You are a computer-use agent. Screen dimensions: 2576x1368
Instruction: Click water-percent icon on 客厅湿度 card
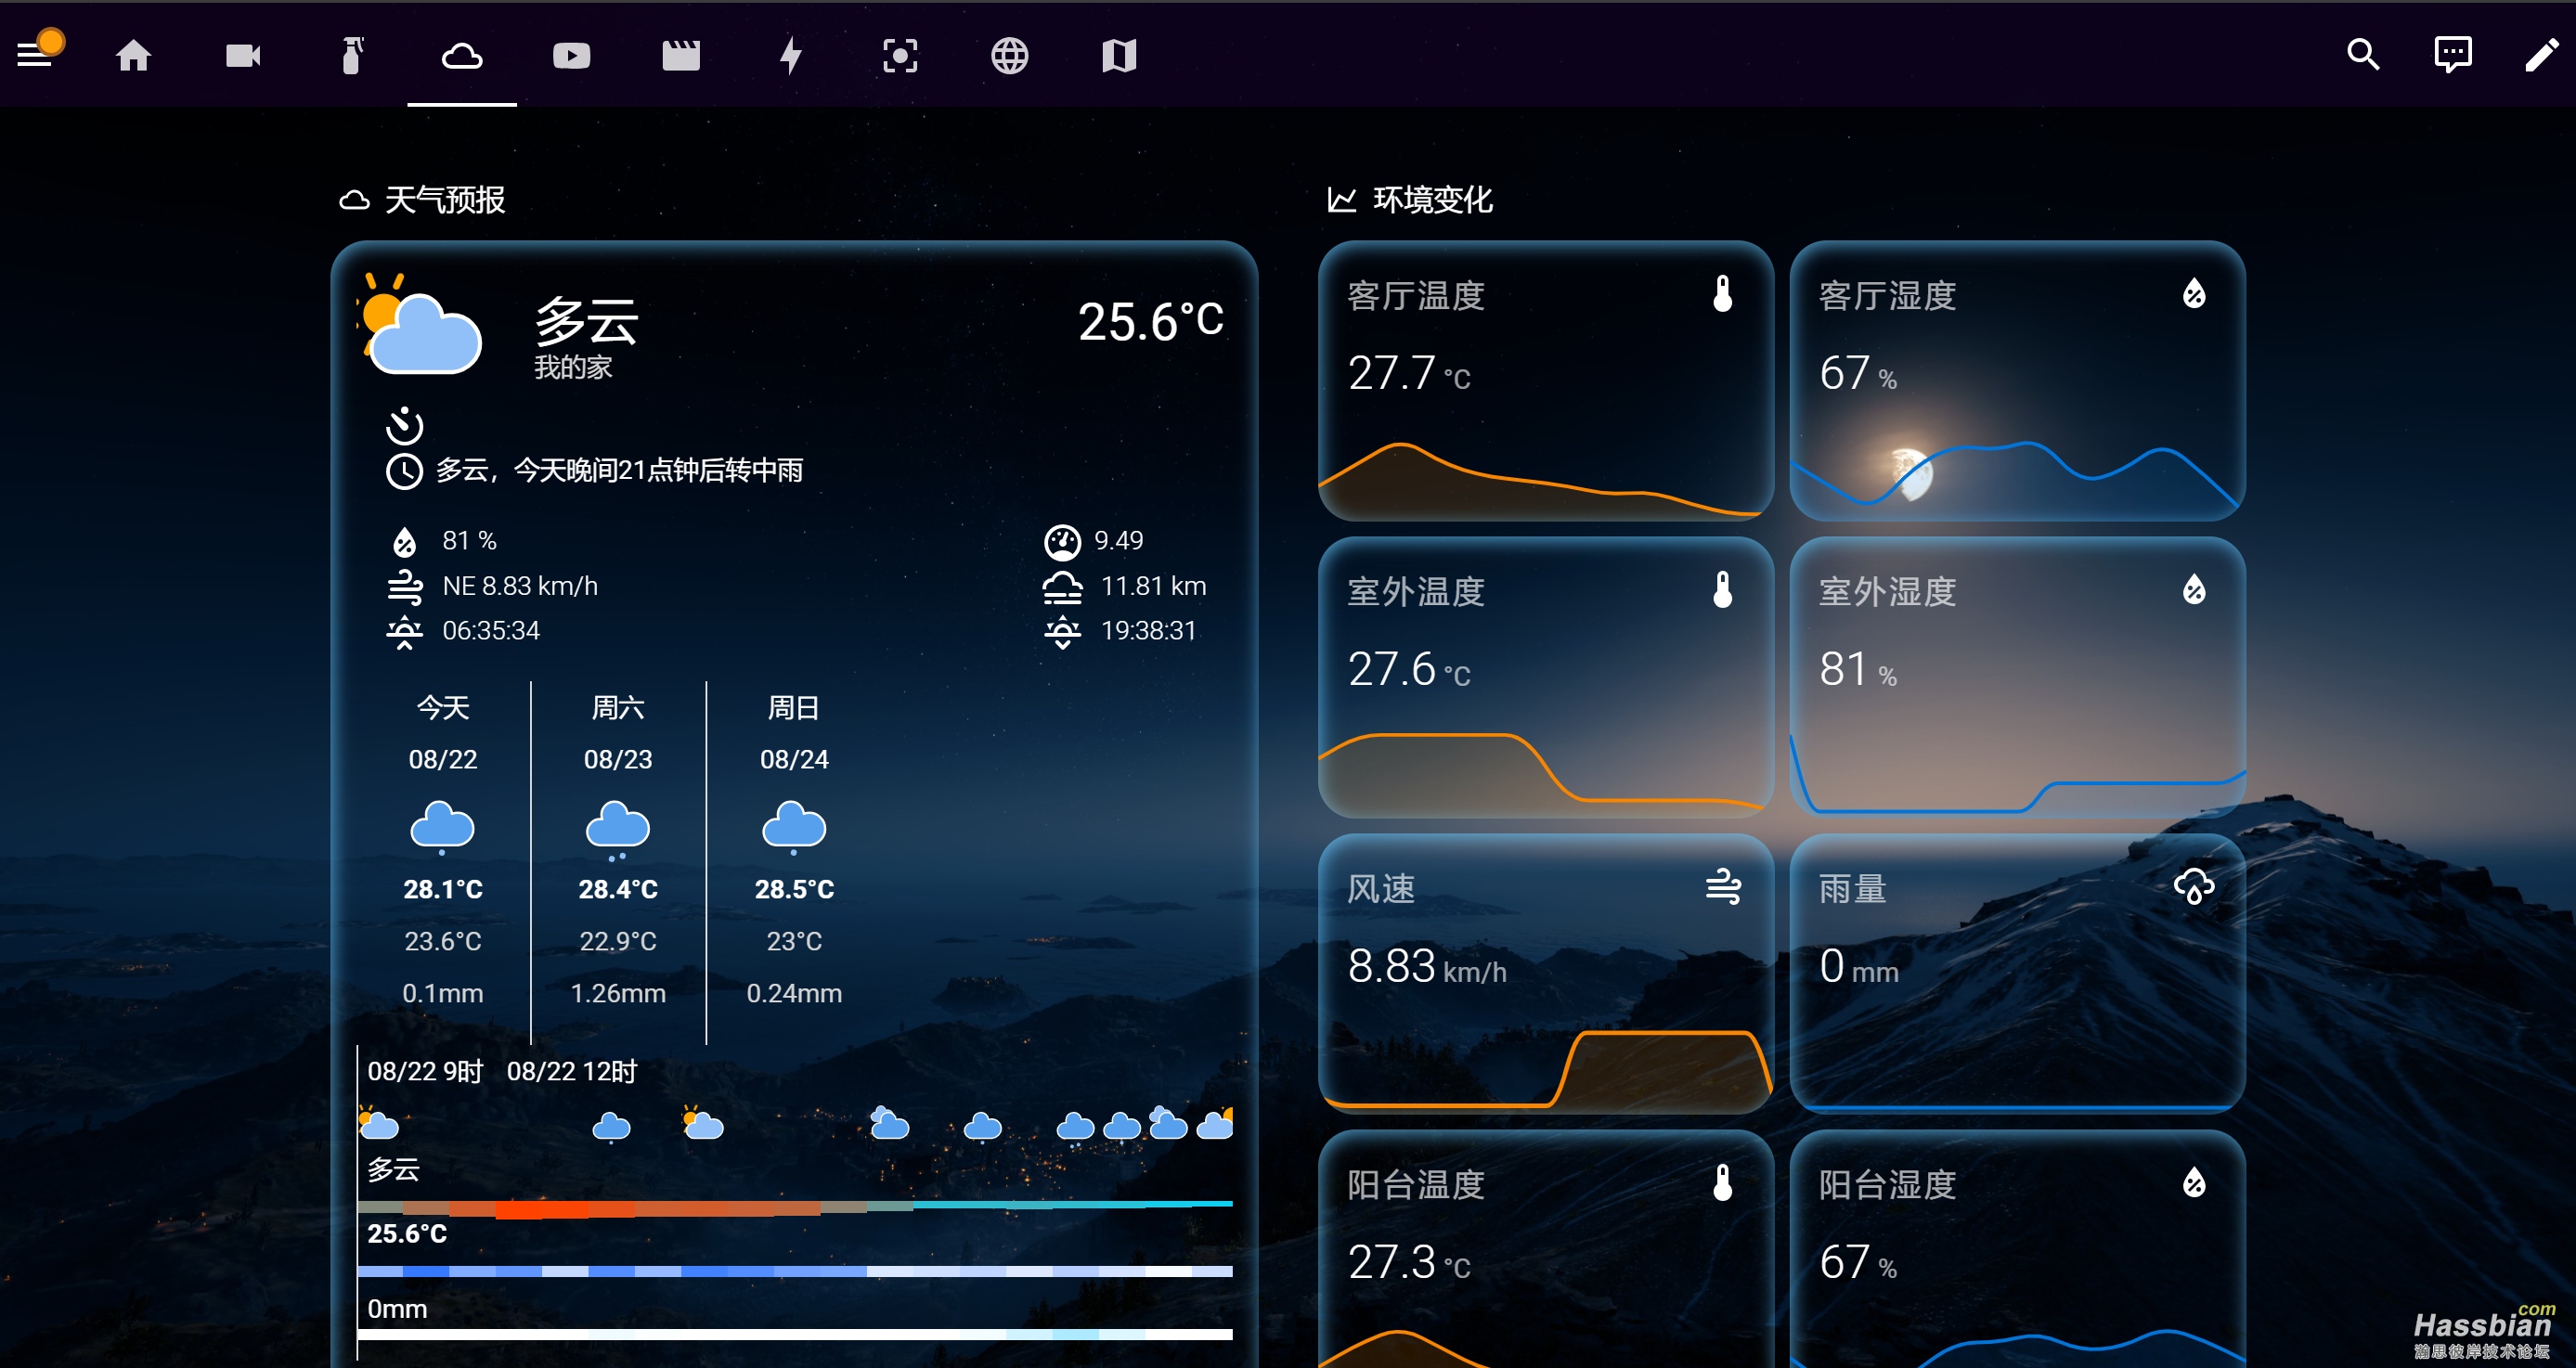coord(2194,294)
